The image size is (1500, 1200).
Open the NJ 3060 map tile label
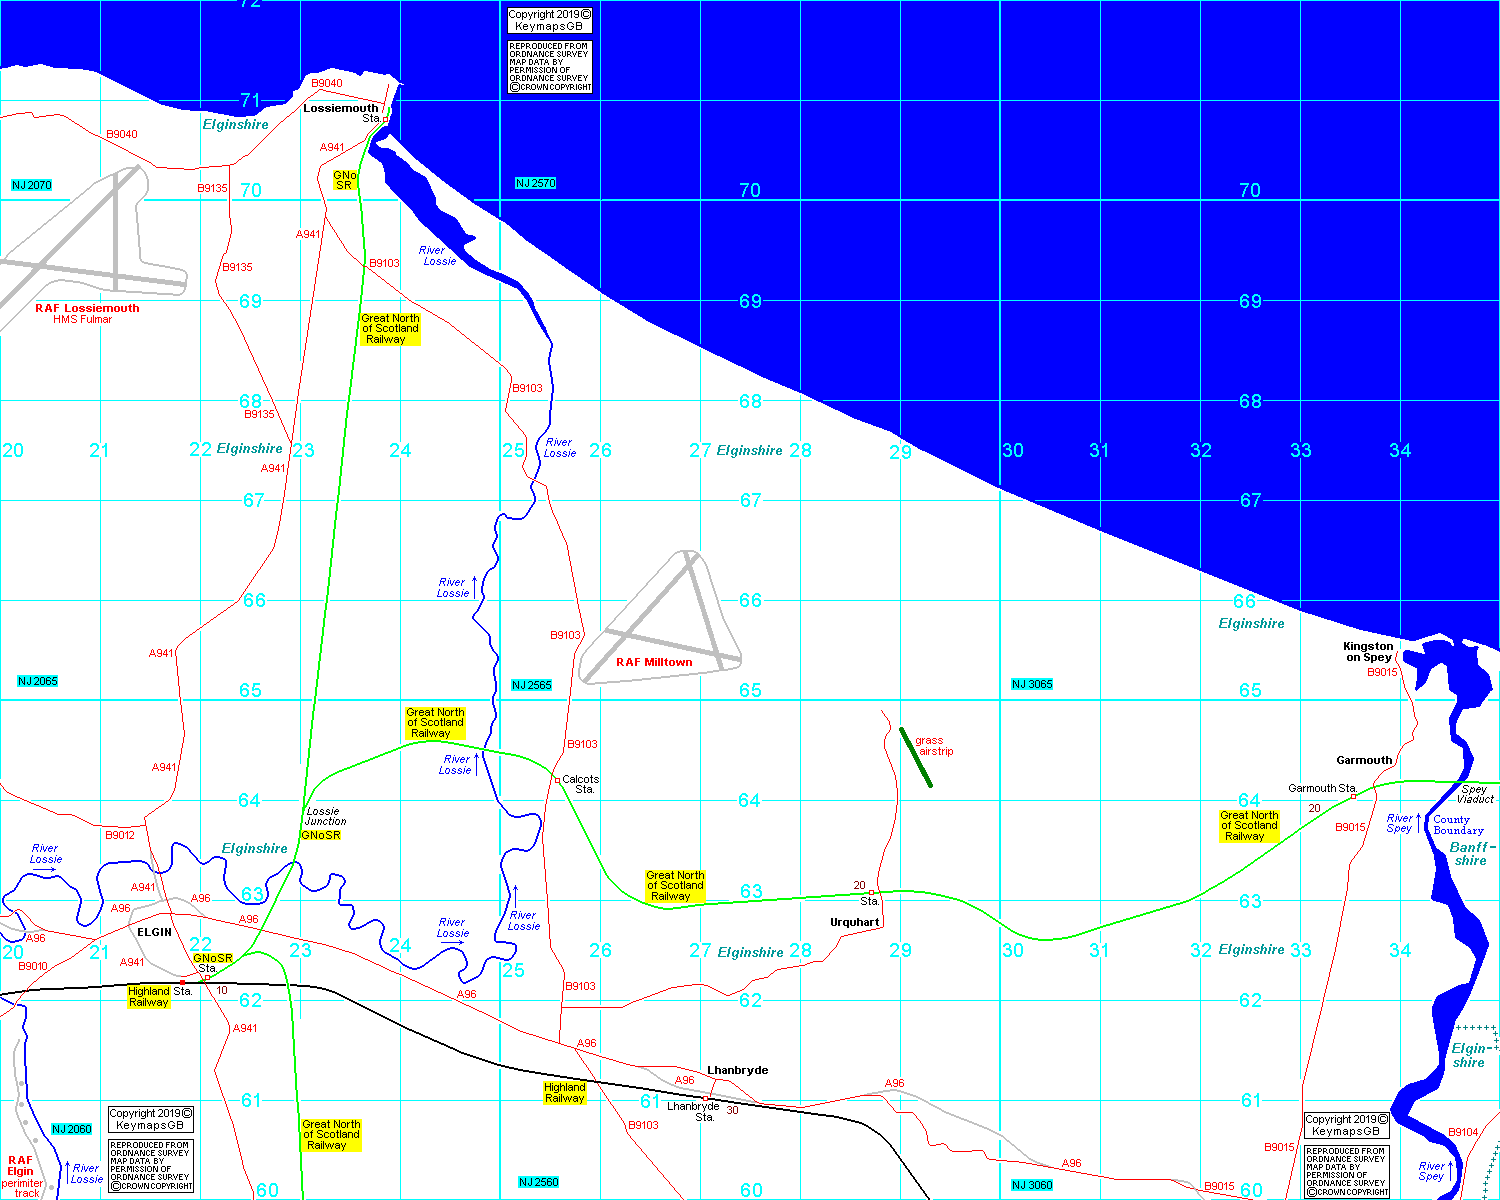(x=1031, y=1185)
